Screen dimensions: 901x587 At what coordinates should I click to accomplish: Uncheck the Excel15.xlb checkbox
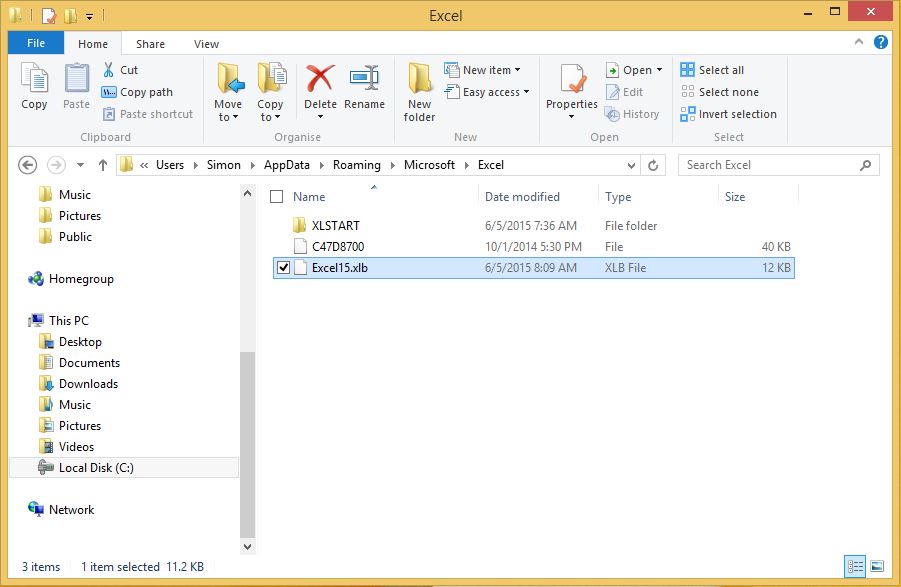click(x=283, y=268)
